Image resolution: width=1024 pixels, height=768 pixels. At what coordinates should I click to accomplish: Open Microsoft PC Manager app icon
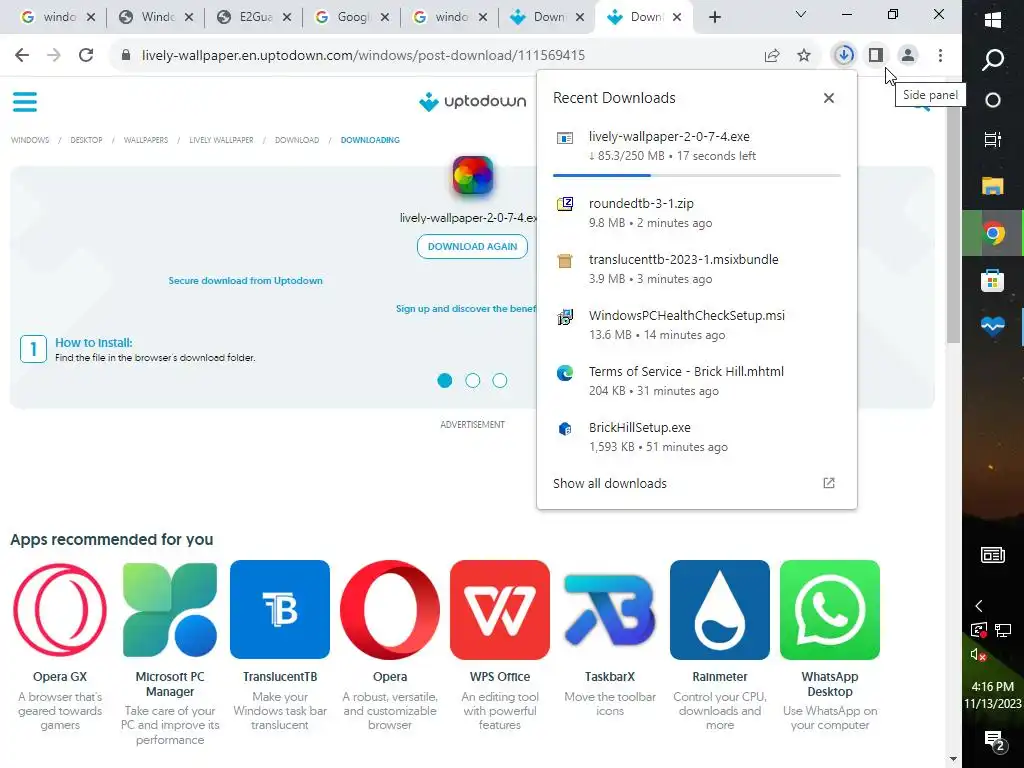tap(170, 609)
